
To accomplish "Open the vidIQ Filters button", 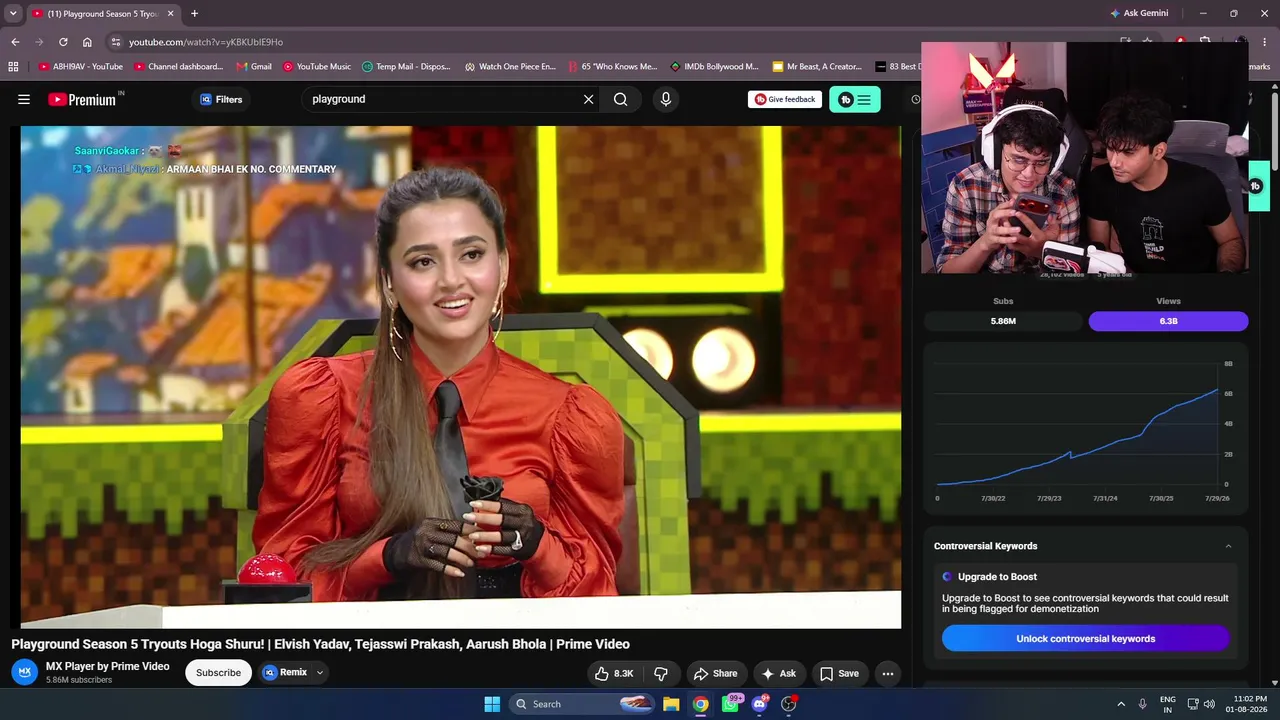I will [x=221, y=99].
